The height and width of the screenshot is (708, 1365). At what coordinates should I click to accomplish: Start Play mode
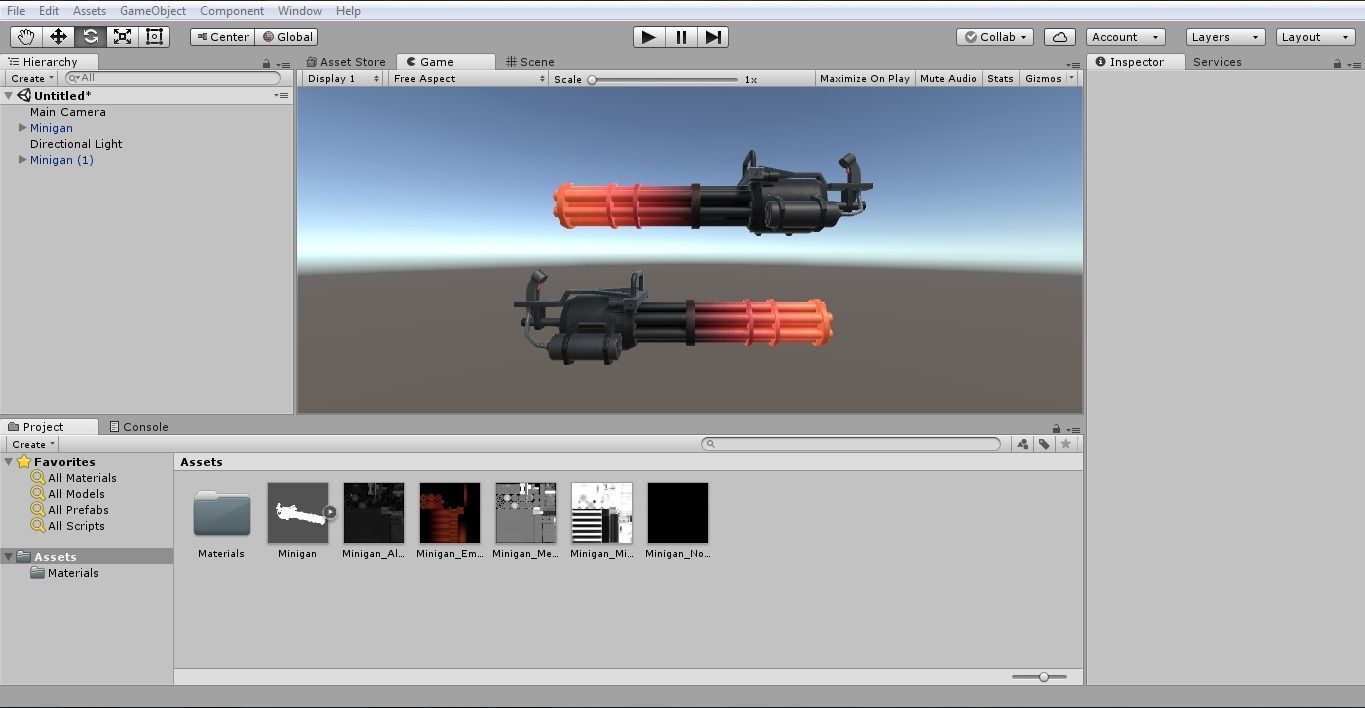649,37
